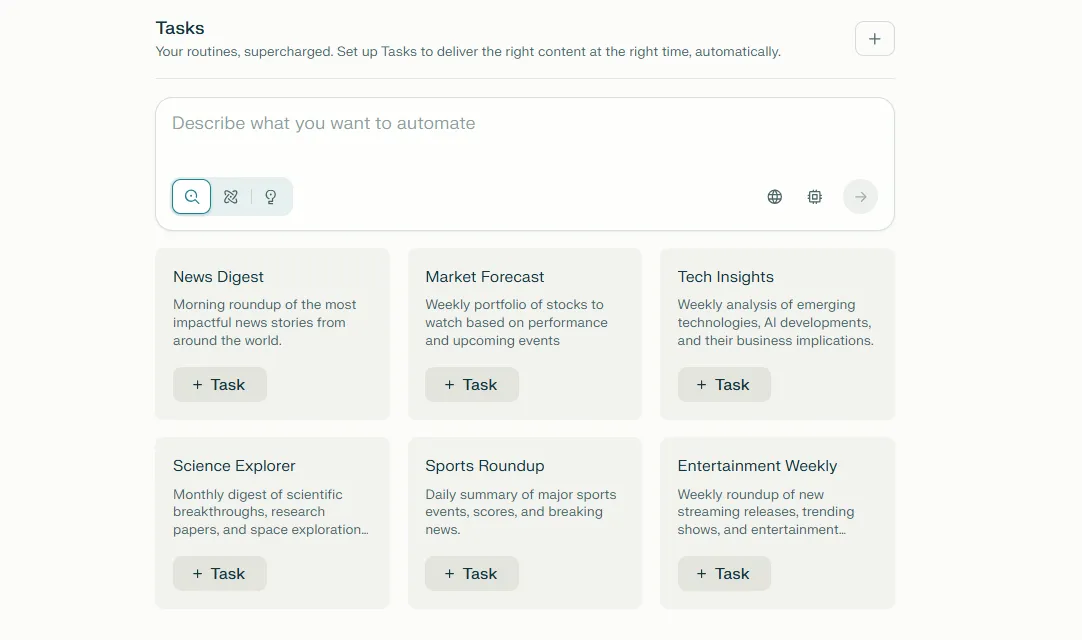Screen dimensions: 1082x640
Task: Add the Sports Roundup task
Action: point(472,574)
